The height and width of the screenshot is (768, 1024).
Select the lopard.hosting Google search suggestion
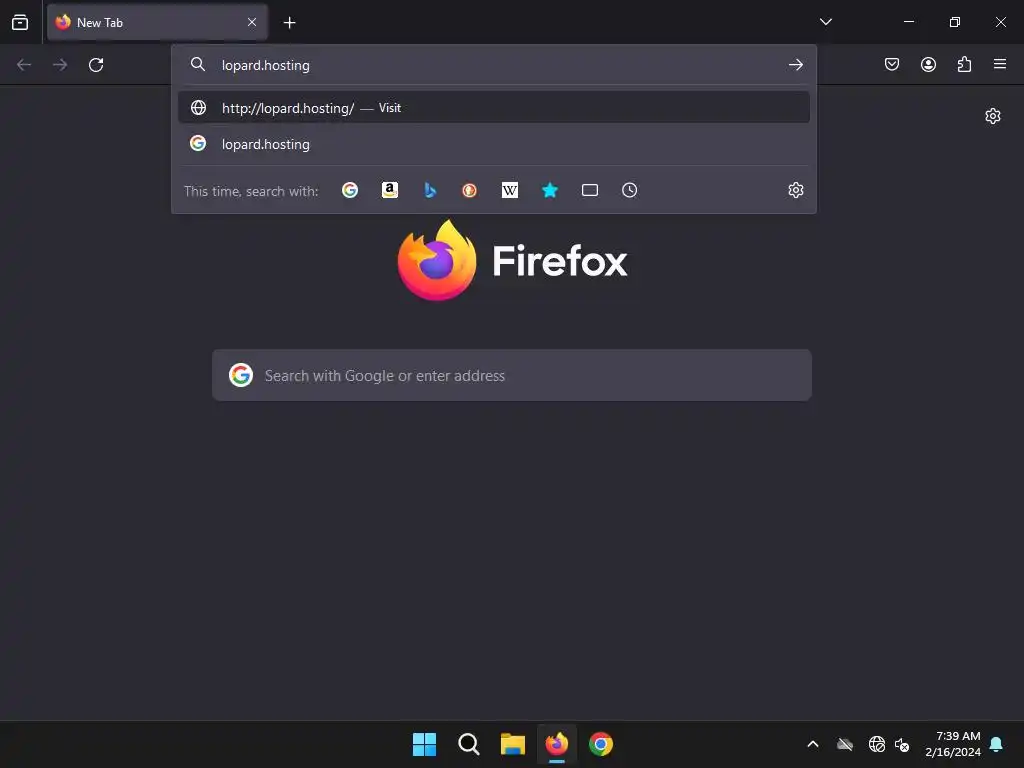[494, 144]
